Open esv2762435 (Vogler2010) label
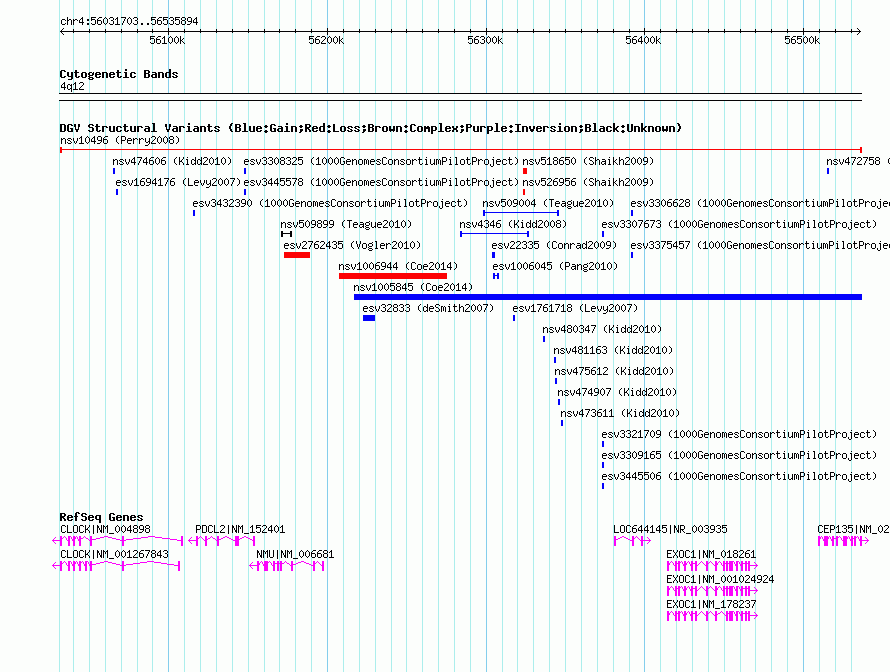The width and height of the screenshot is (890, 672). (352, 245)
